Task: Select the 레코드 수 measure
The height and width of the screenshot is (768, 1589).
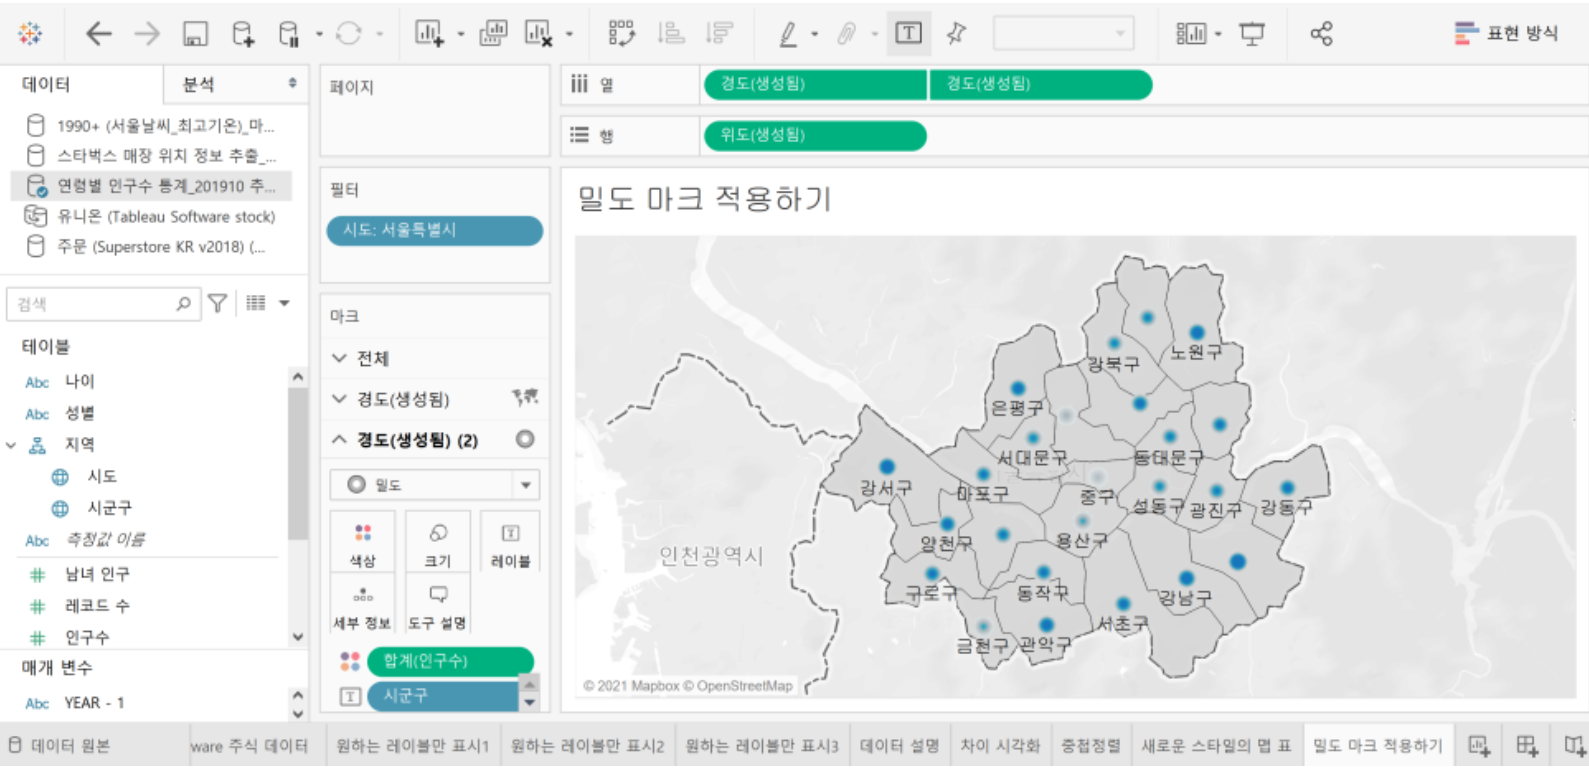Action: click(x=97, y=606)
